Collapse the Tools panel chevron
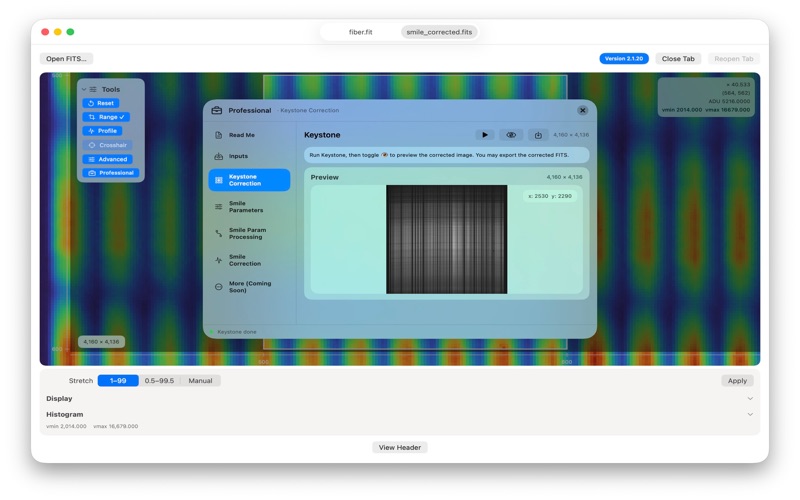Image resolution: width=800 pixels, height=500 pixels. pyautogui.click(x=84, y=89)
